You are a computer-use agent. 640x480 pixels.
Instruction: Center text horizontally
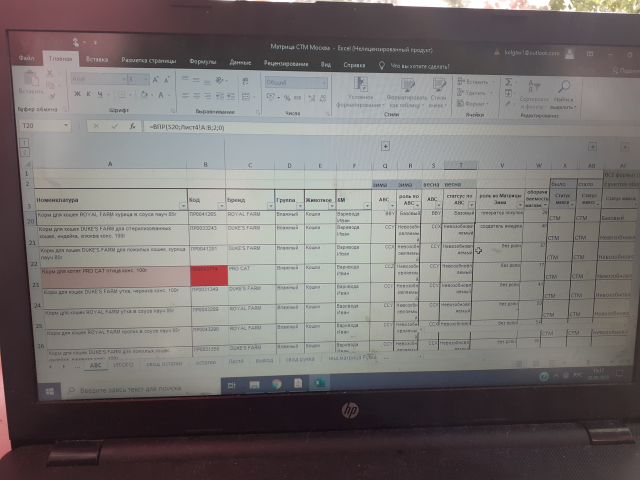(x=197, y=96)
